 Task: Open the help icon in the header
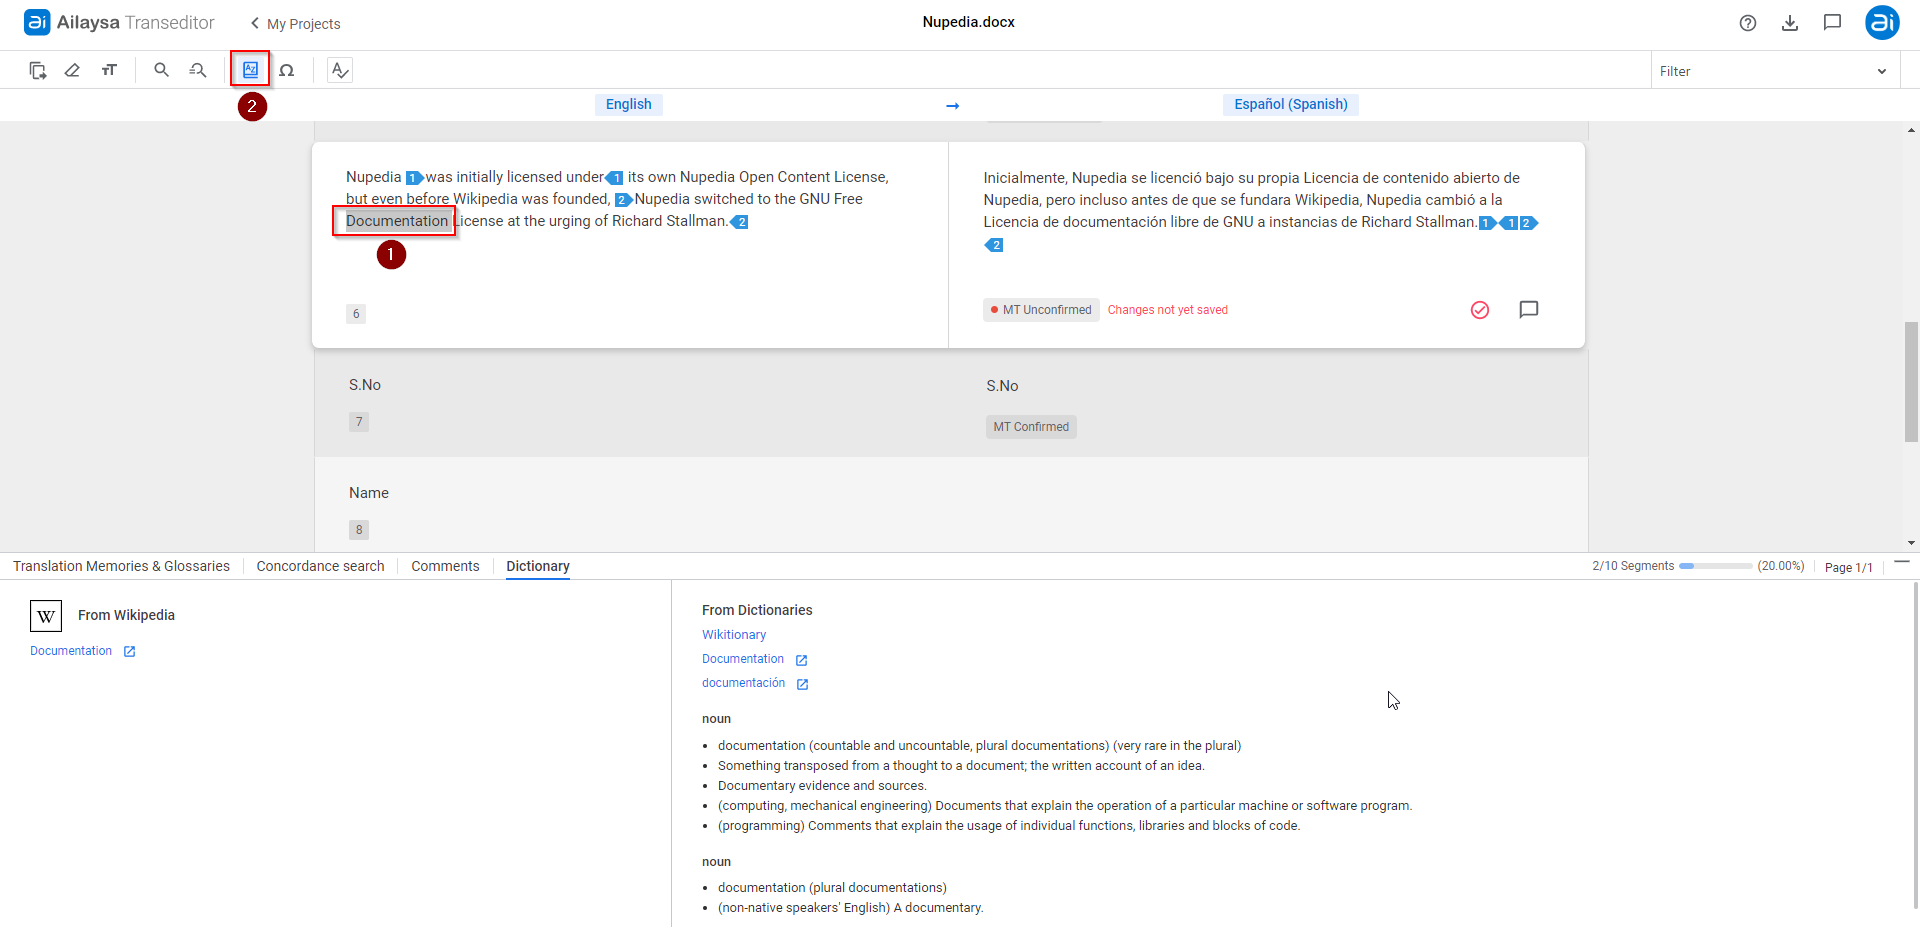[x=1748, y=23]
